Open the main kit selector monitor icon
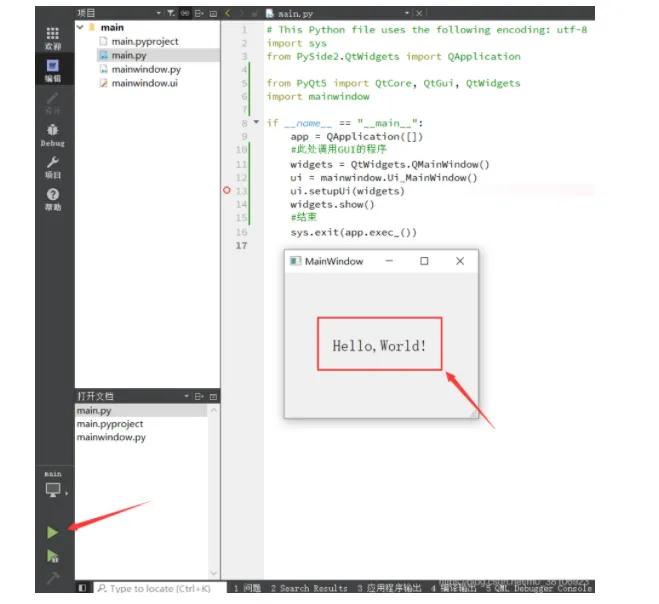 click(x=53, y=490)
